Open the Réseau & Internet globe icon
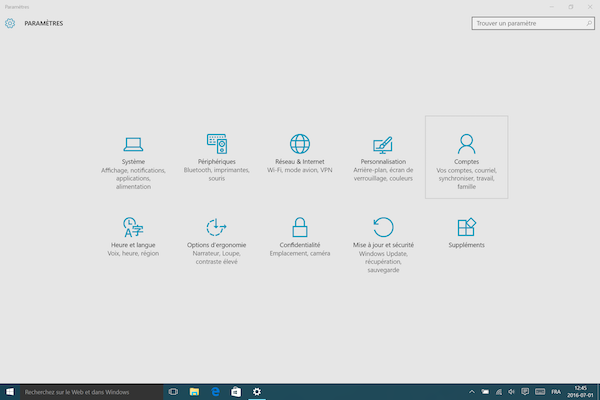Image resolution: width=600 pixels, height=400 pixels. pyautogui.click(x=300, y=144)
